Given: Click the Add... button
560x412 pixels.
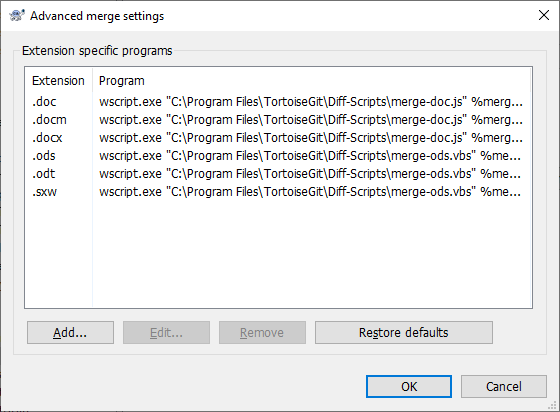Looking at the screenshot, I should coord(70,332).
